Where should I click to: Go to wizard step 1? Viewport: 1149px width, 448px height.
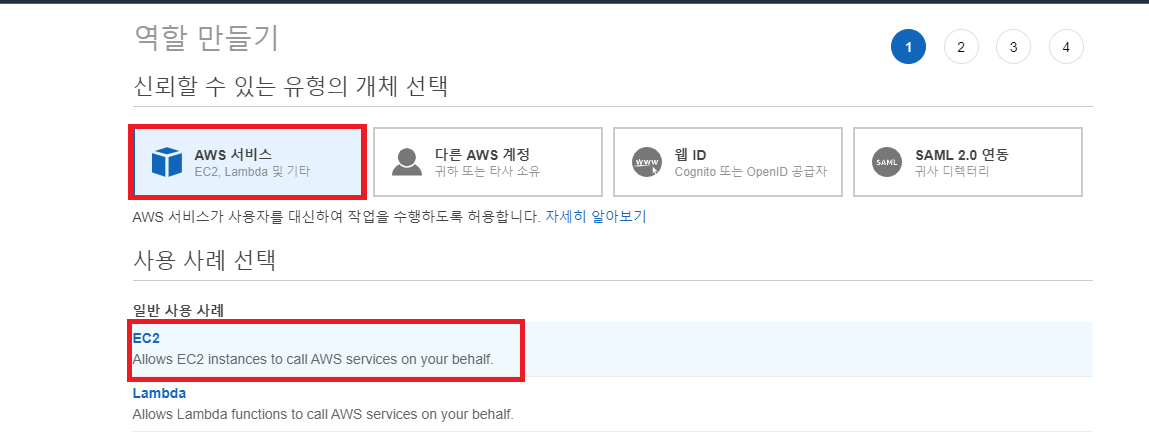coord(909,47)
